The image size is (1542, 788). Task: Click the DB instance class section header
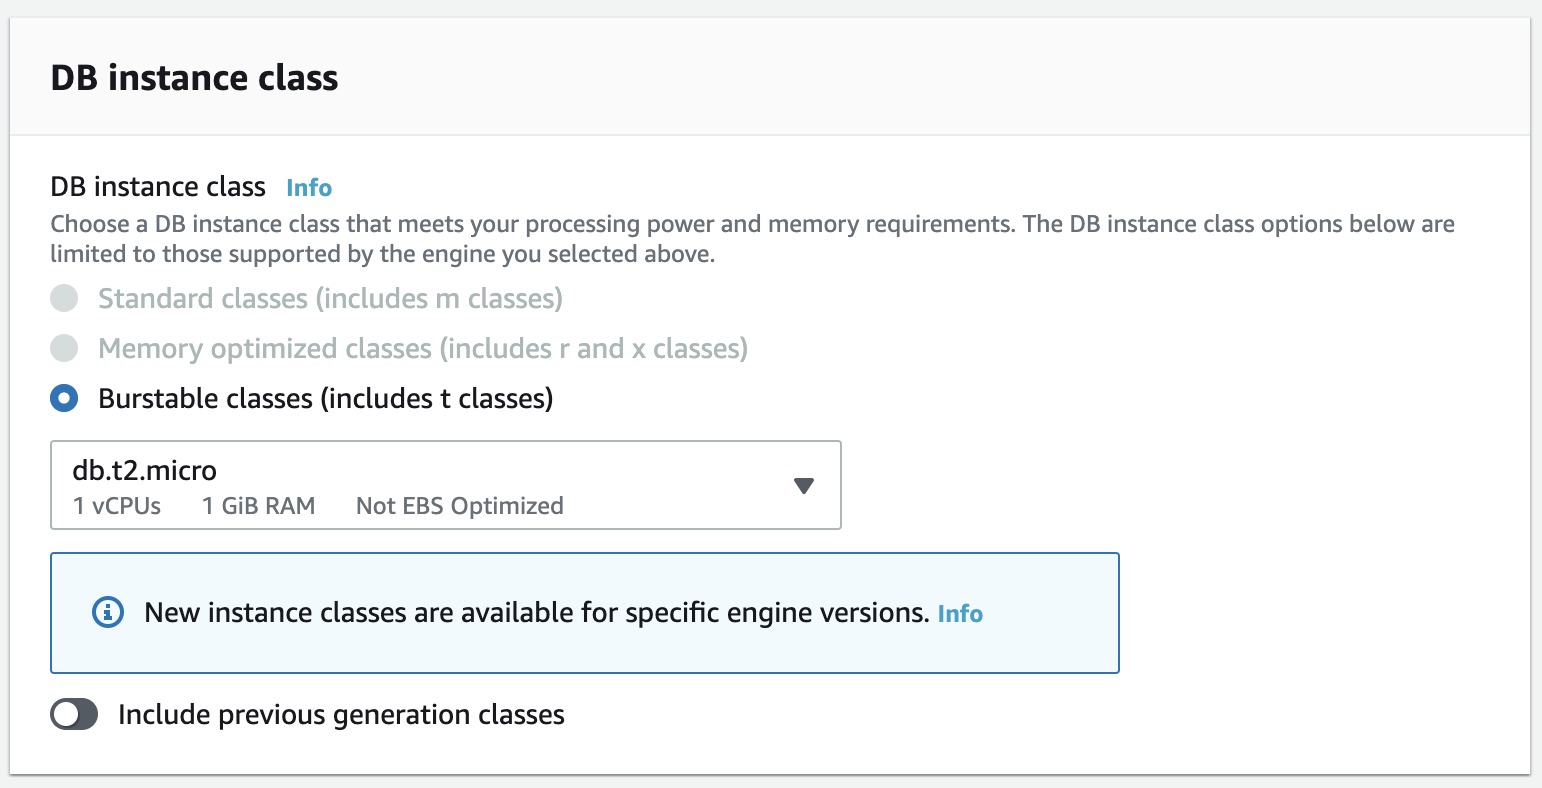click(x=194, y=77)
